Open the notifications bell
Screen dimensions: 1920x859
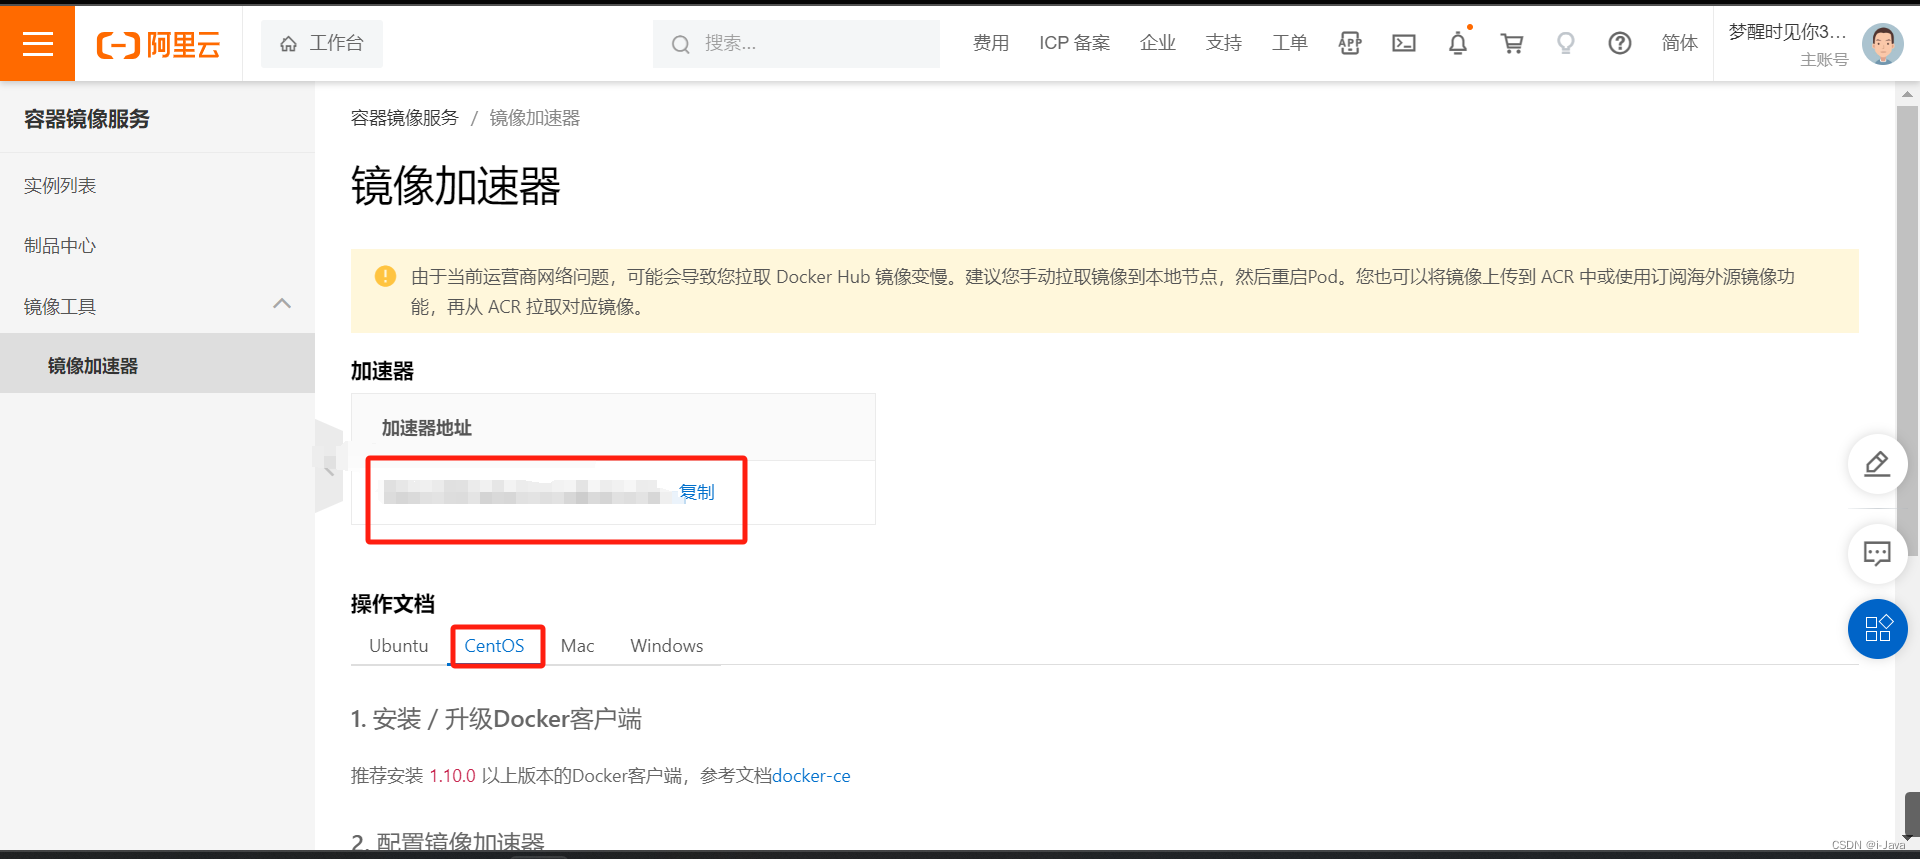coord(1458,43)
